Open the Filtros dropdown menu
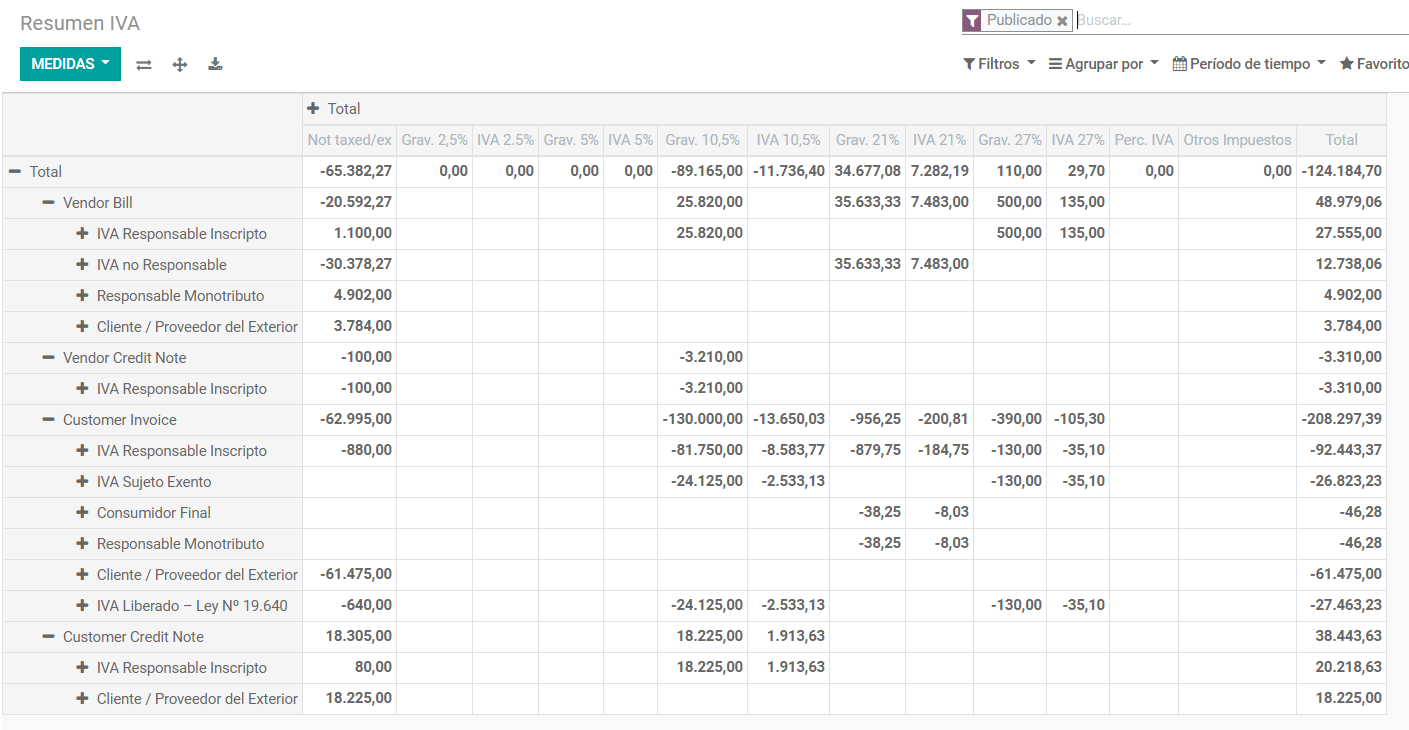Screen dimensions: 1409x730 point(999,64)
